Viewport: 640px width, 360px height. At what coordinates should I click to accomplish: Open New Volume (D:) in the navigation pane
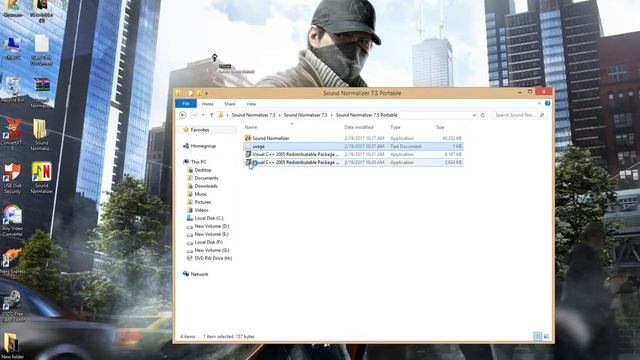coord(211,226)
